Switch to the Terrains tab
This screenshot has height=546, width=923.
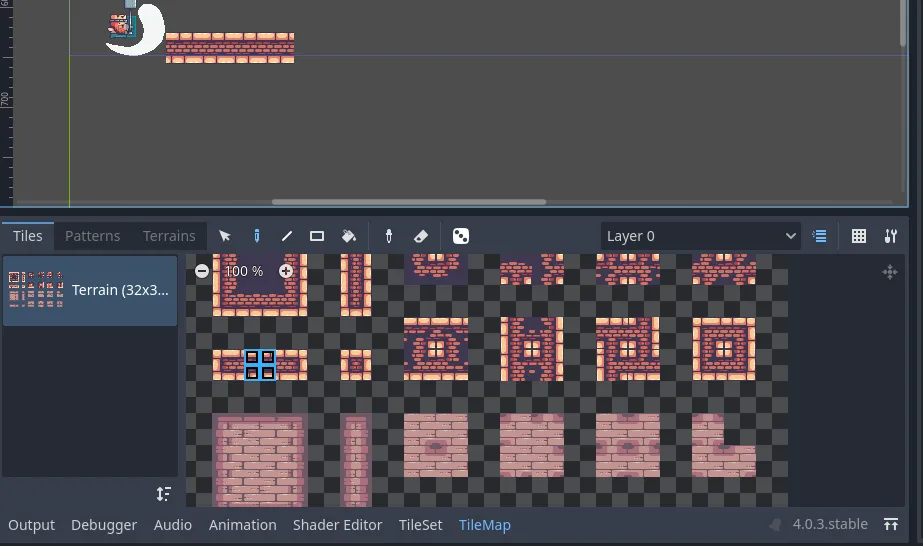[169, 236]
